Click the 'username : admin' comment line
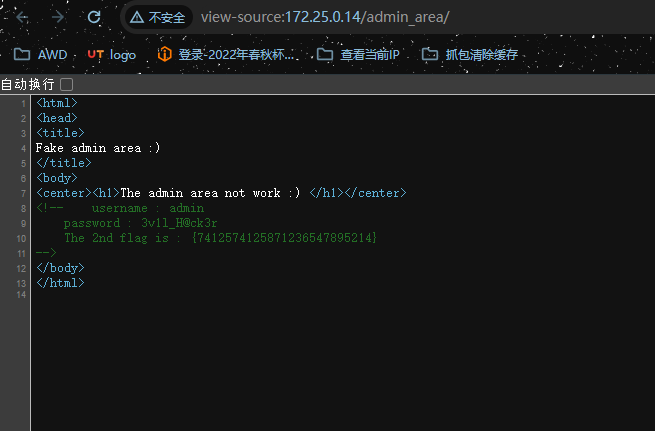The width and height of the screenshot is (655, 431). tap(148, 208)
